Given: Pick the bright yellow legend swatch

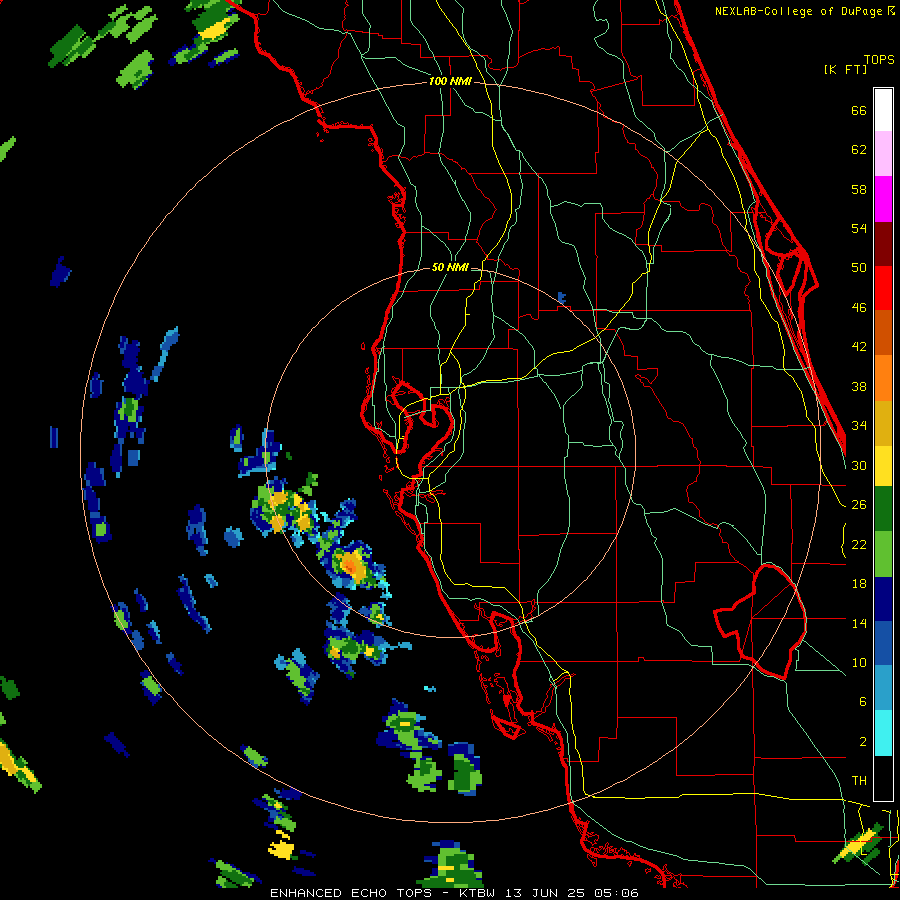Looking at the screenshot, I should 883,467.
